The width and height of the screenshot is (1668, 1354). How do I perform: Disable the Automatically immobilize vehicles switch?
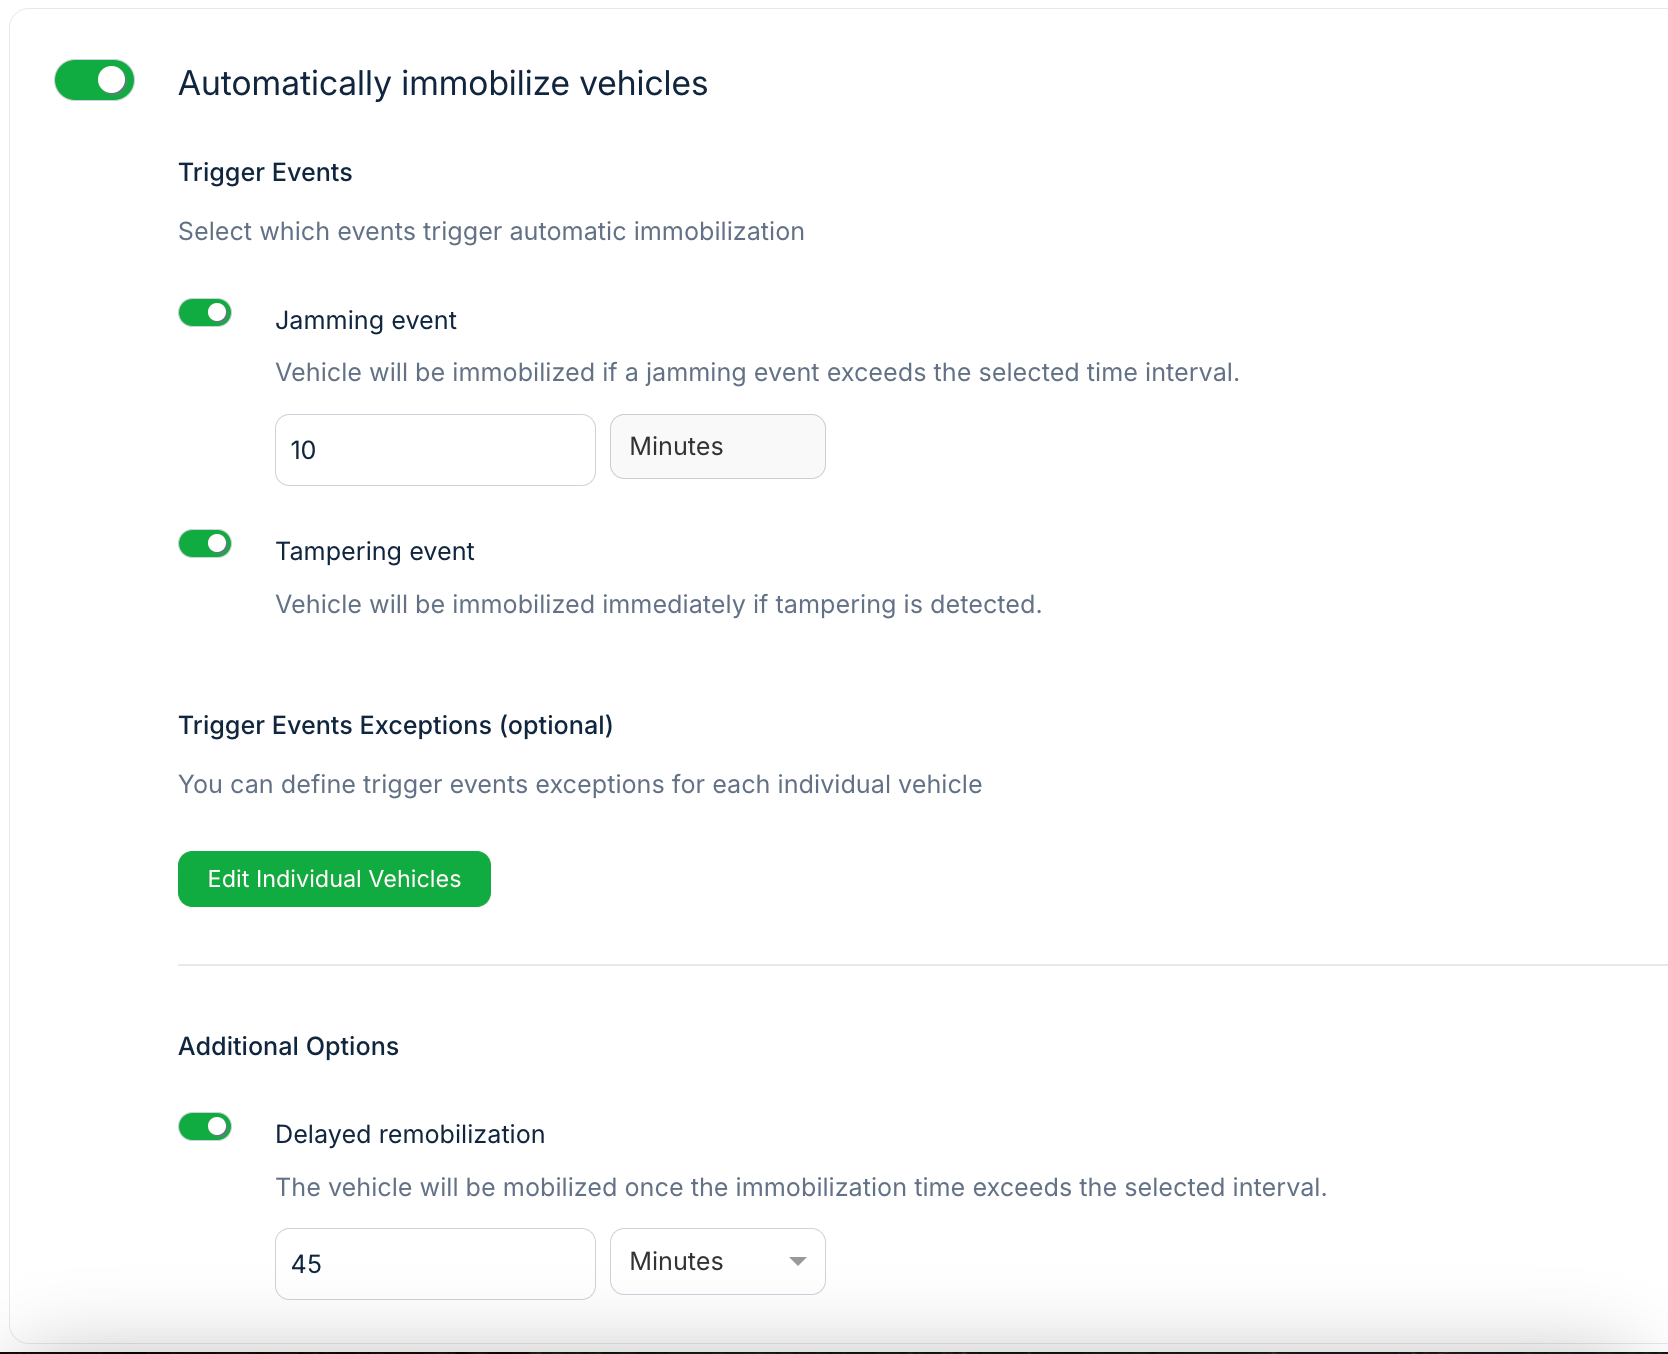95,80
